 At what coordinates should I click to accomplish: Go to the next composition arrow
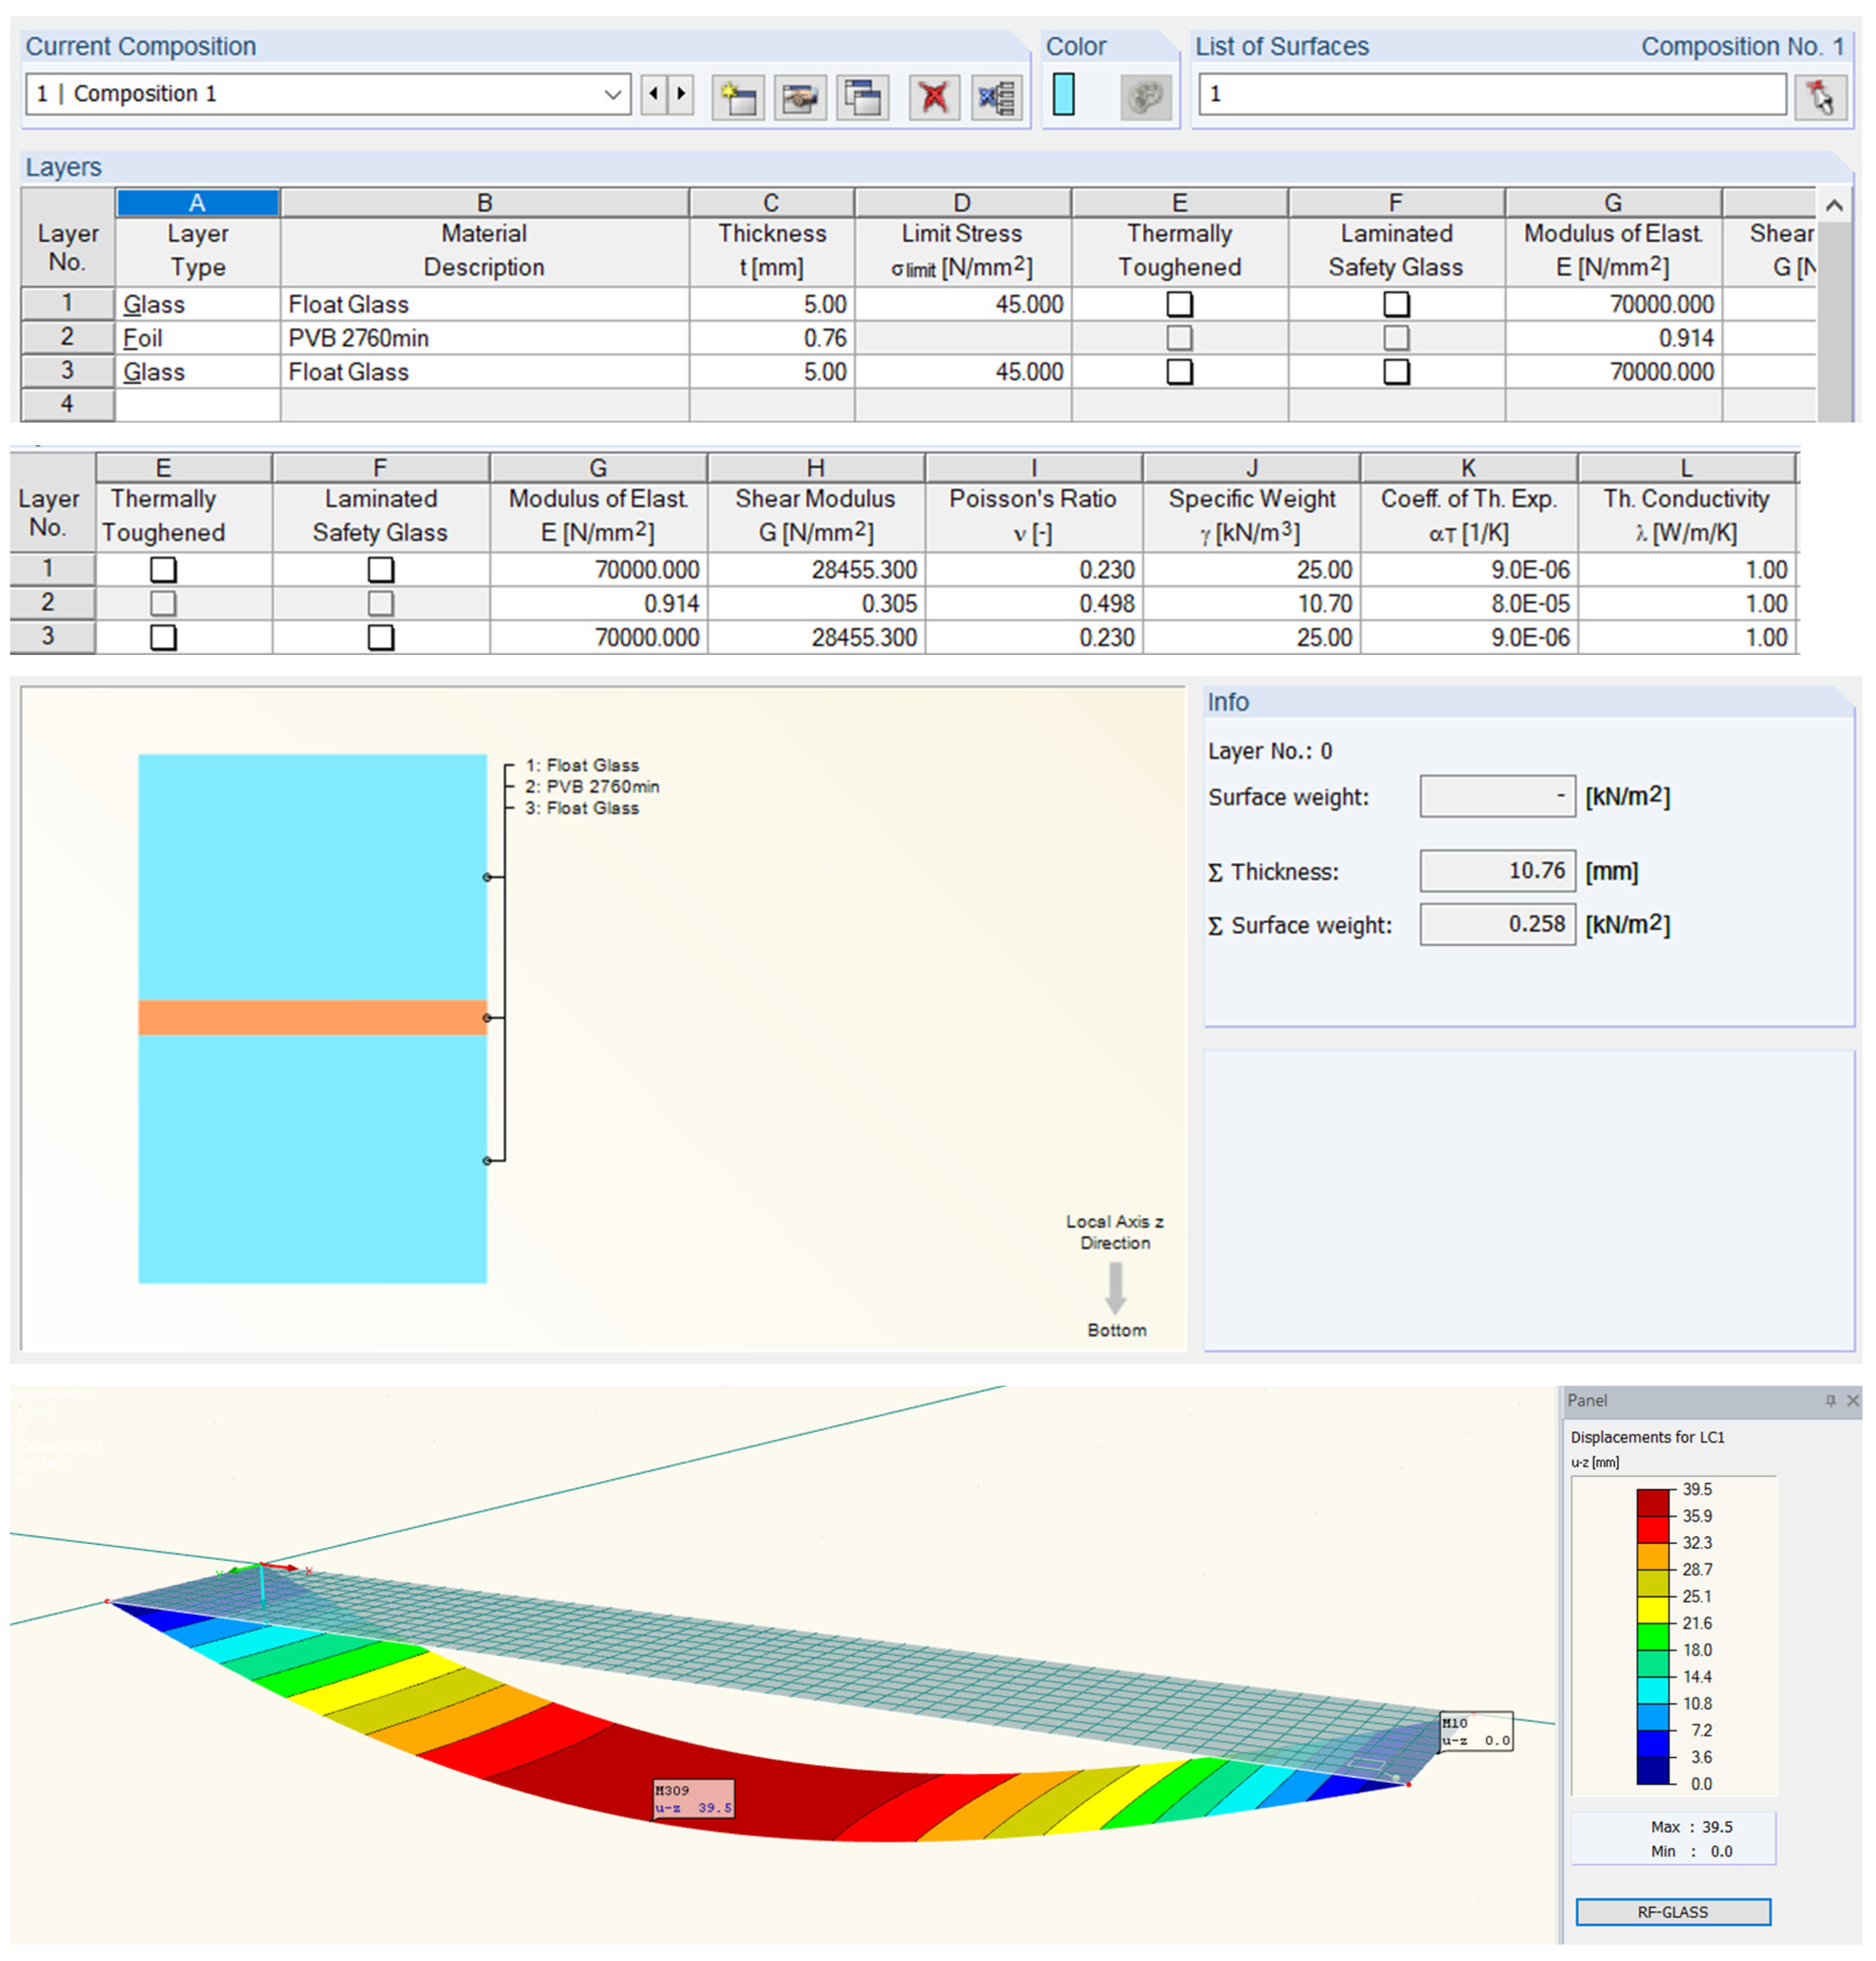click(x=682, y=94)
